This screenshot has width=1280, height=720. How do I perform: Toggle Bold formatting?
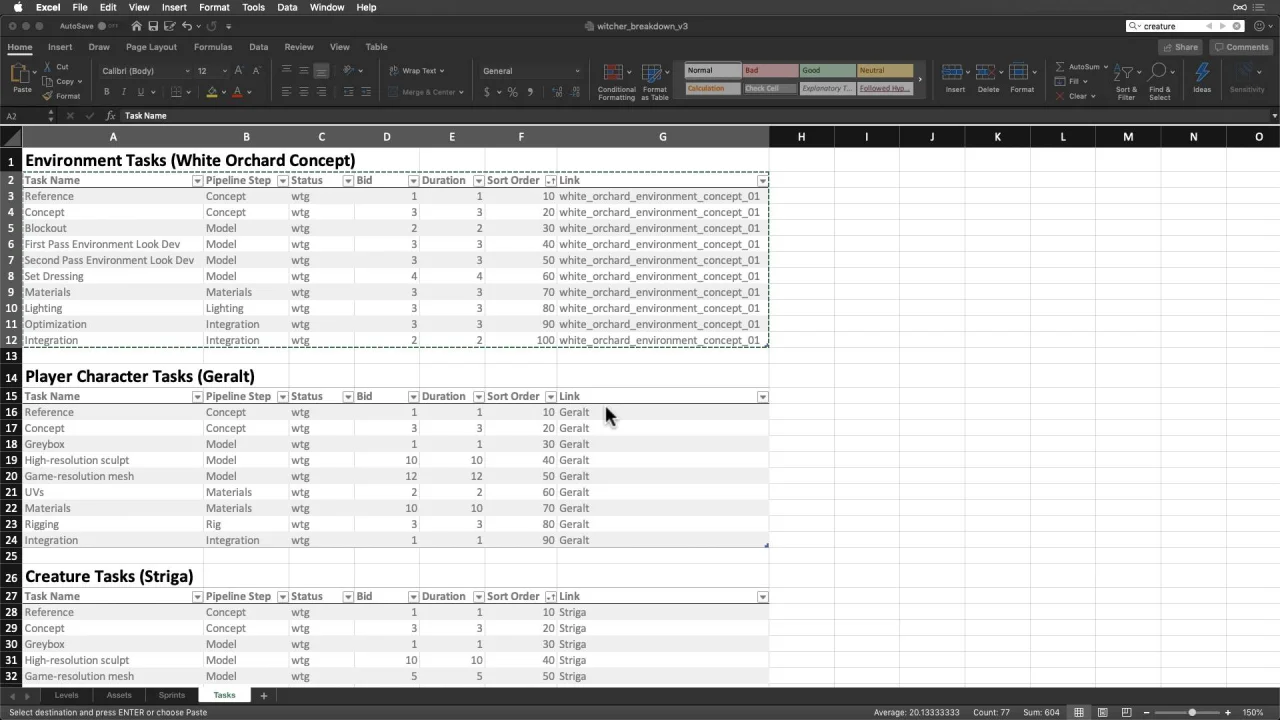(x=107, y=92)
